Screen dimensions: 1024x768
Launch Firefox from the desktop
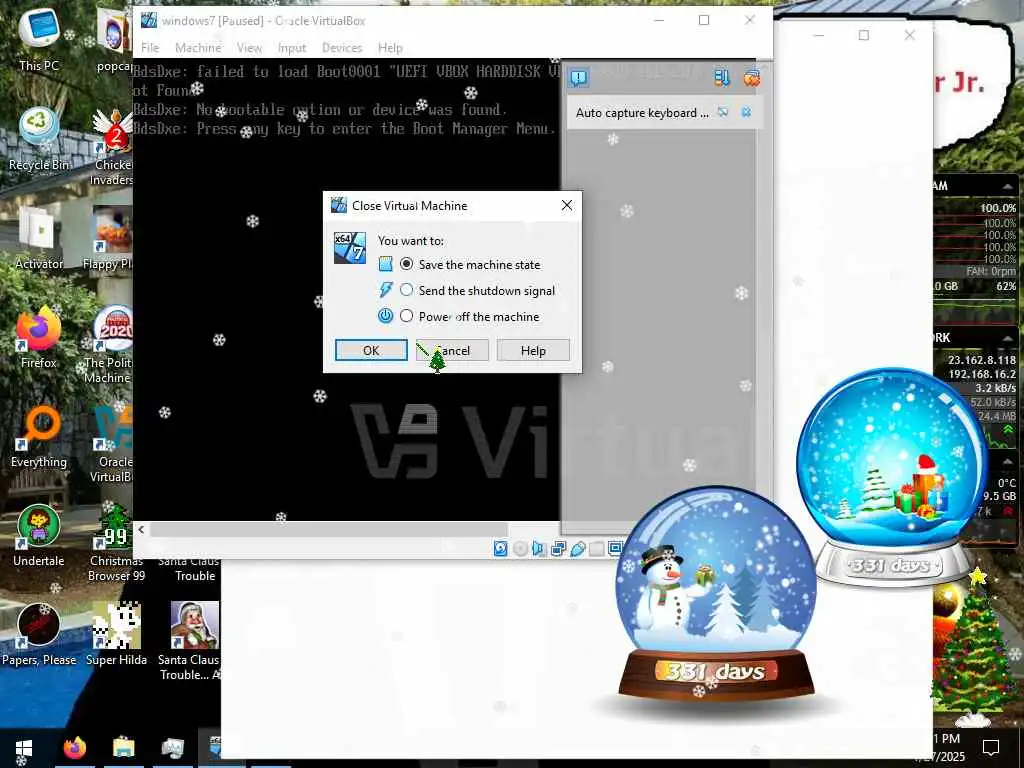pyautogui.click(x=39, y=336)
